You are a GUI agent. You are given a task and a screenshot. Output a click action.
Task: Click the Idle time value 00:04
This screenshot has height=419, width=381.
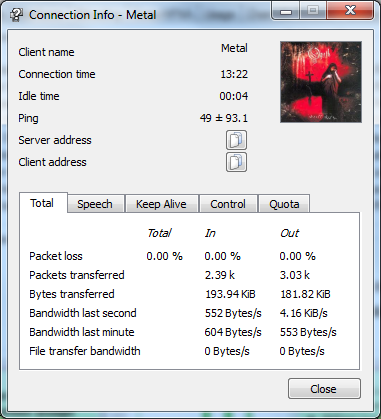234,96
